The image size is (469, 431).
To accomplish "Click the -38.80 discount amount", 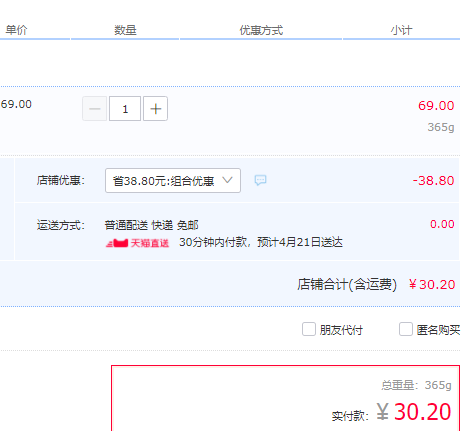I will tap(433, 181).
